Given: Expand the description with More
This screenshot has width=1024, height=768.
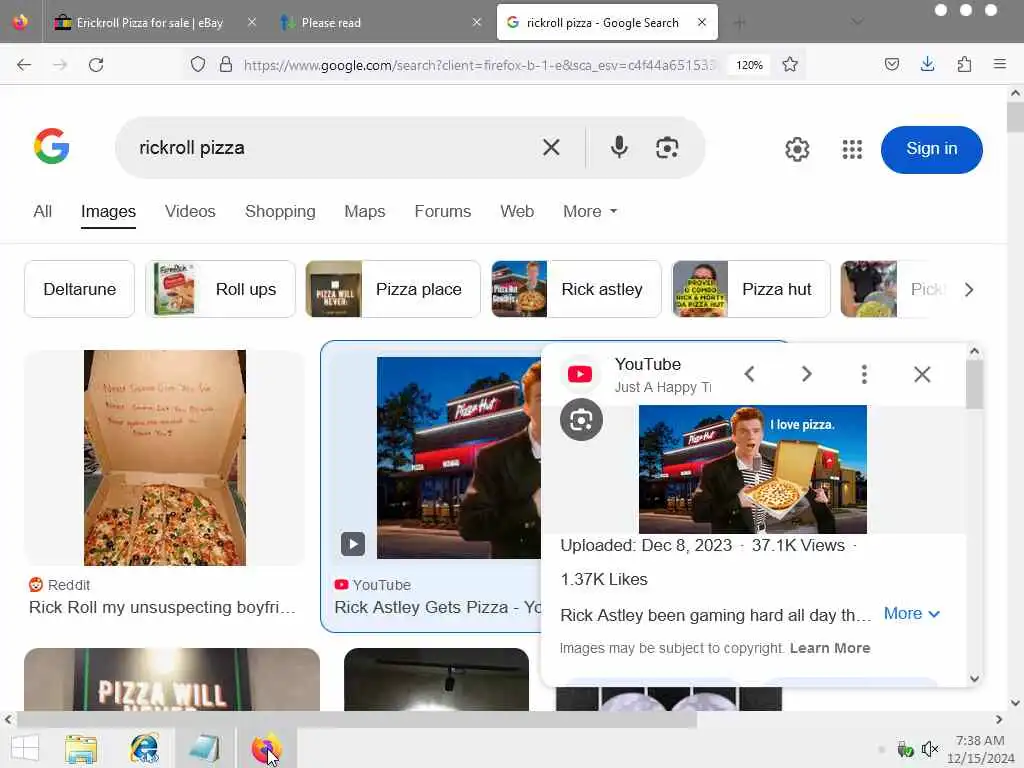Looking at the screenshot, I should click(912, 614).
